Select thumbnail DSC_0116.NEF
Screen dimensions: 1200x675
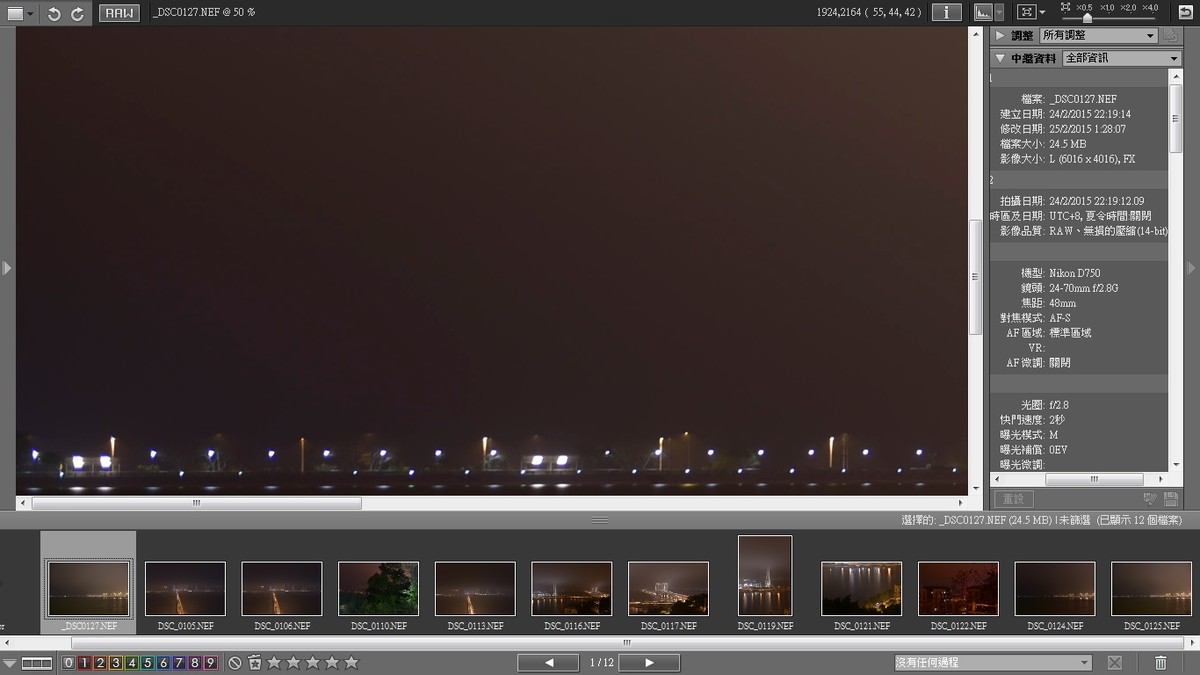(572, 588)
